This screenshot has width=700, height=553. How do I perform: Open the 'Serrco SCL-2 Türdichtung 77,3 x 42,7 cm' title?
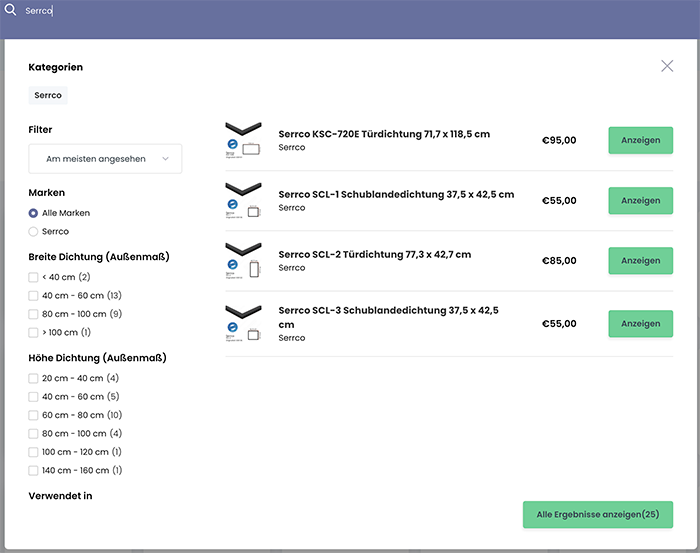(375, 254)
